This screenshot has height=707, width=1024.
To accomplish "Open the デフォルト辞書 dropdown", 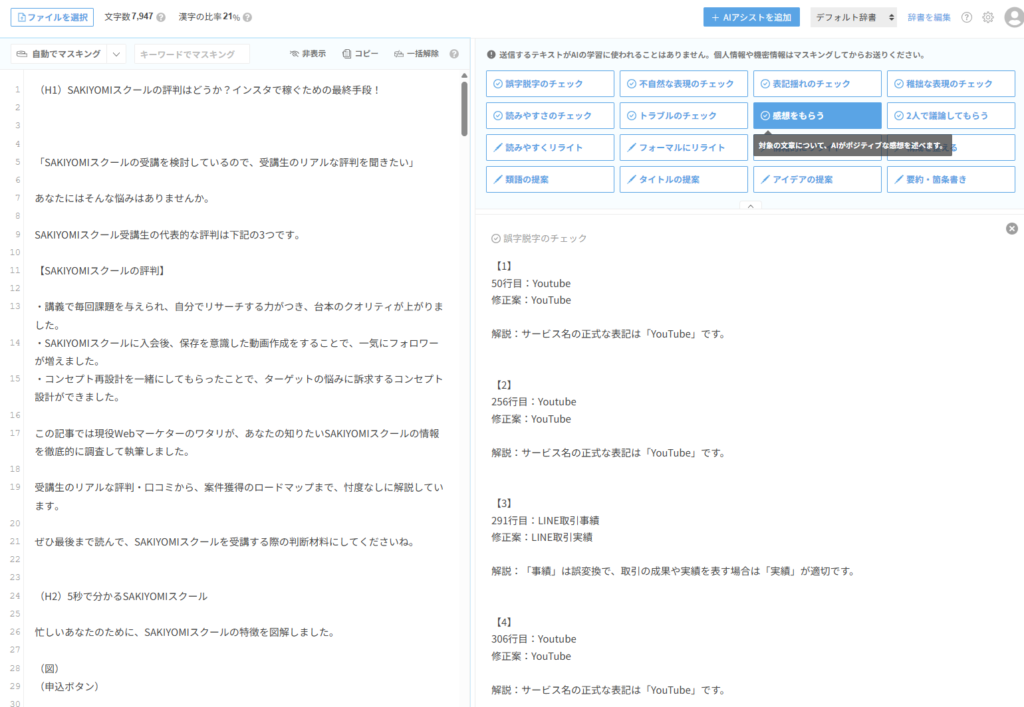I will 854,18.
